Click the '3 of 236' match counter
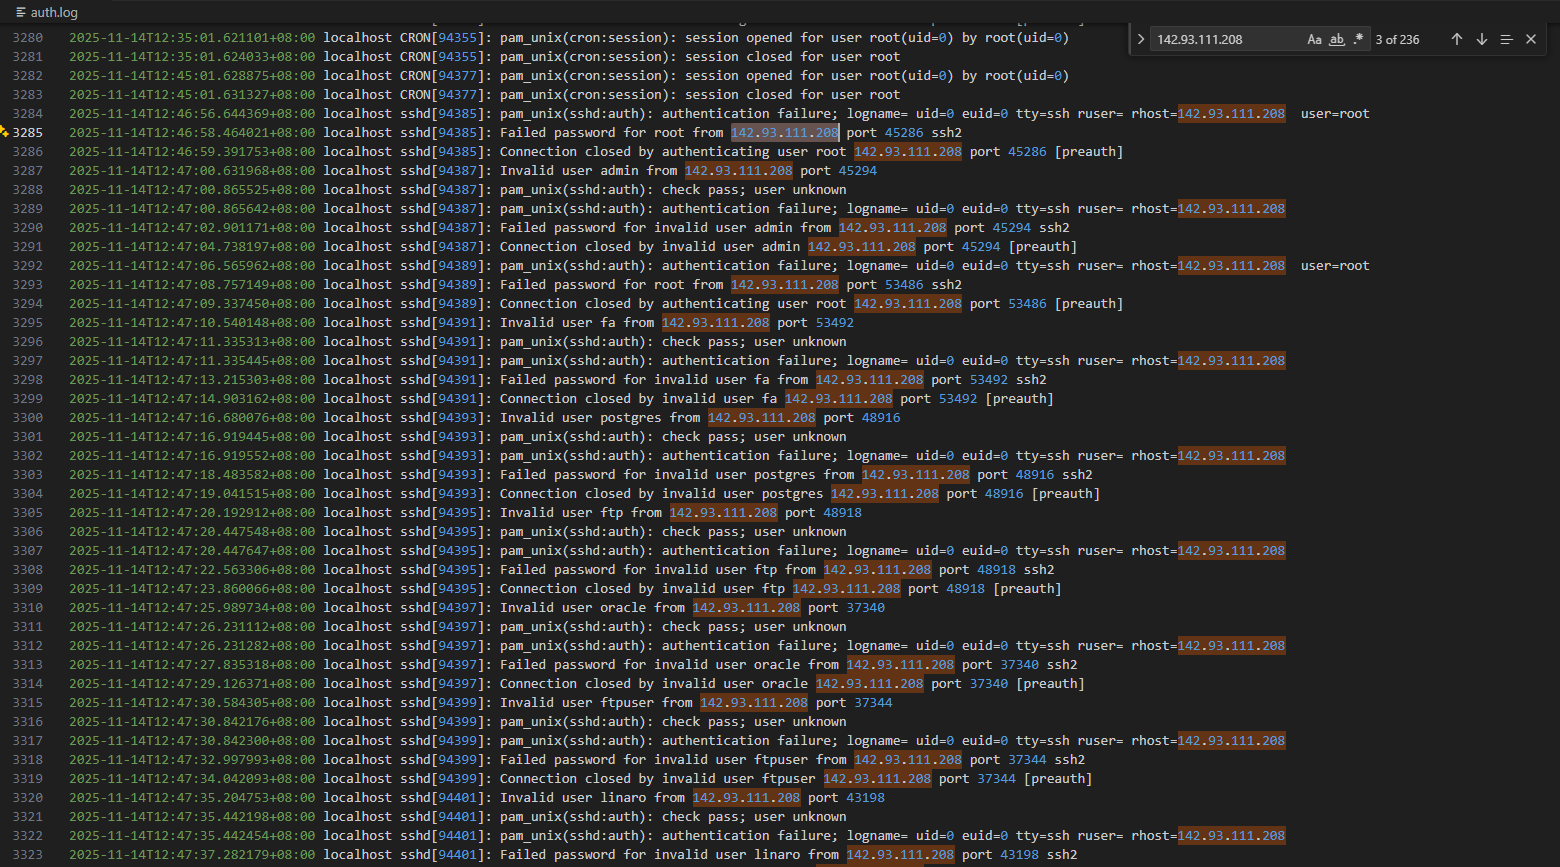Image resolution: width=1560 pixels, height=867 pixels. [1397, 39]
